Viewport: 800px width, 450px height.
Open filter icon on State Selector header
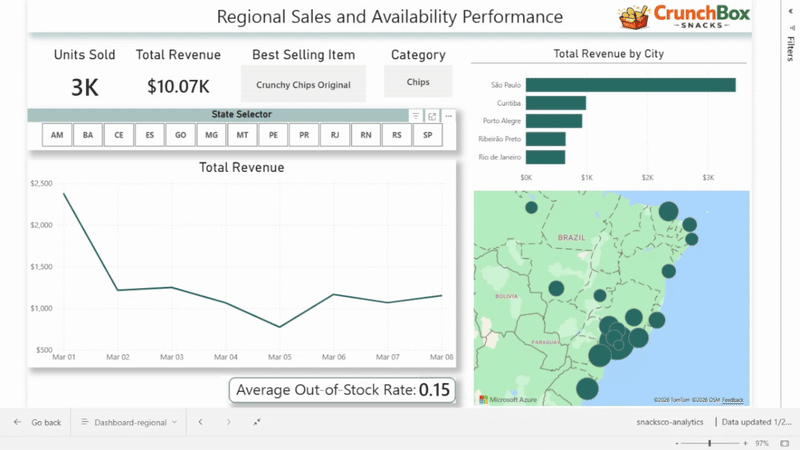(416, 116)
